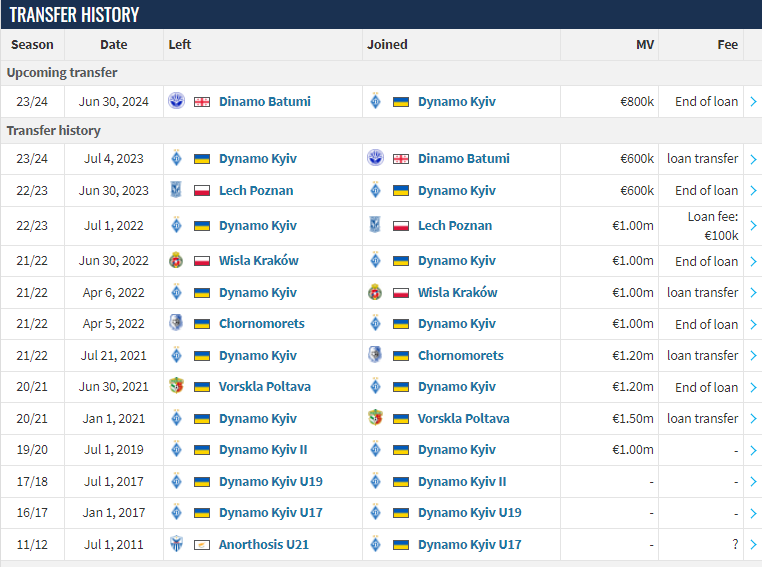Click the 19/20 season cell

pos(32,449)
